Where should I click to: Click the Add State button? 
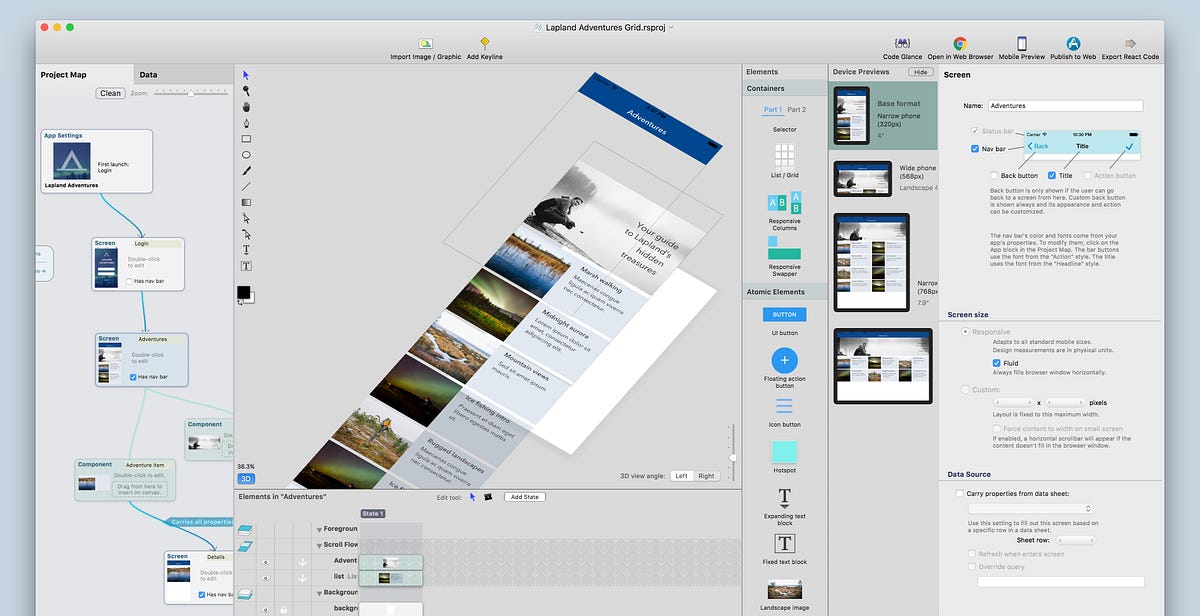(525, 497)
